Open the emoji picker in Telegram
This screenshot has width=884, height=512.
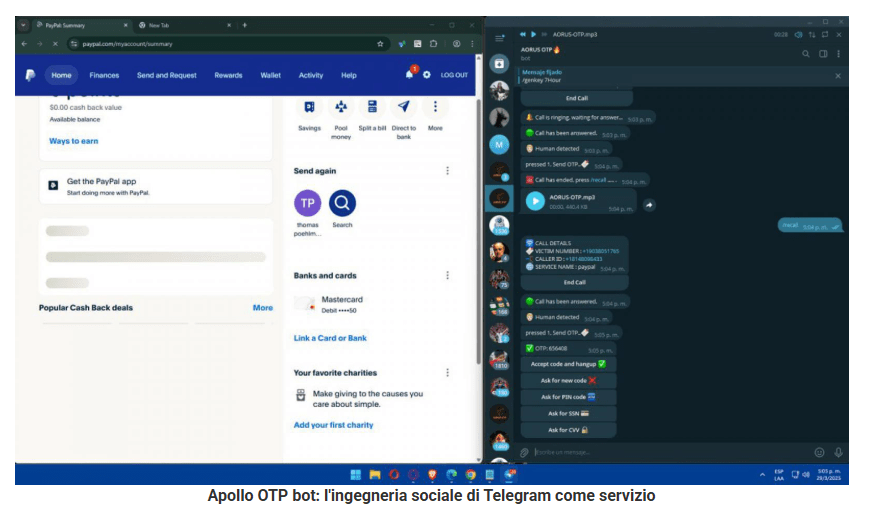pos(820,452)
